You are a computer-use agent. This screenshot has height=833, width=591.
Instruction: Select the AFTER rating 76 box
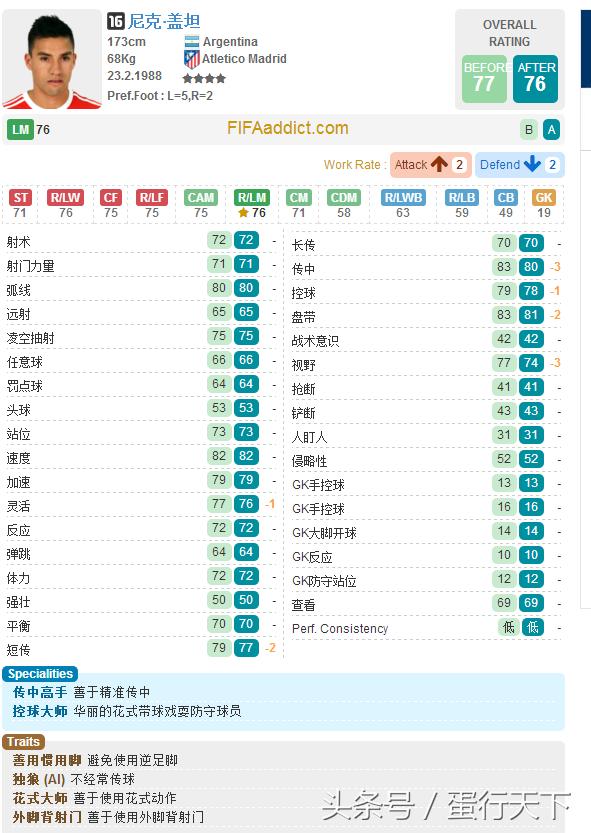[535, 79]
